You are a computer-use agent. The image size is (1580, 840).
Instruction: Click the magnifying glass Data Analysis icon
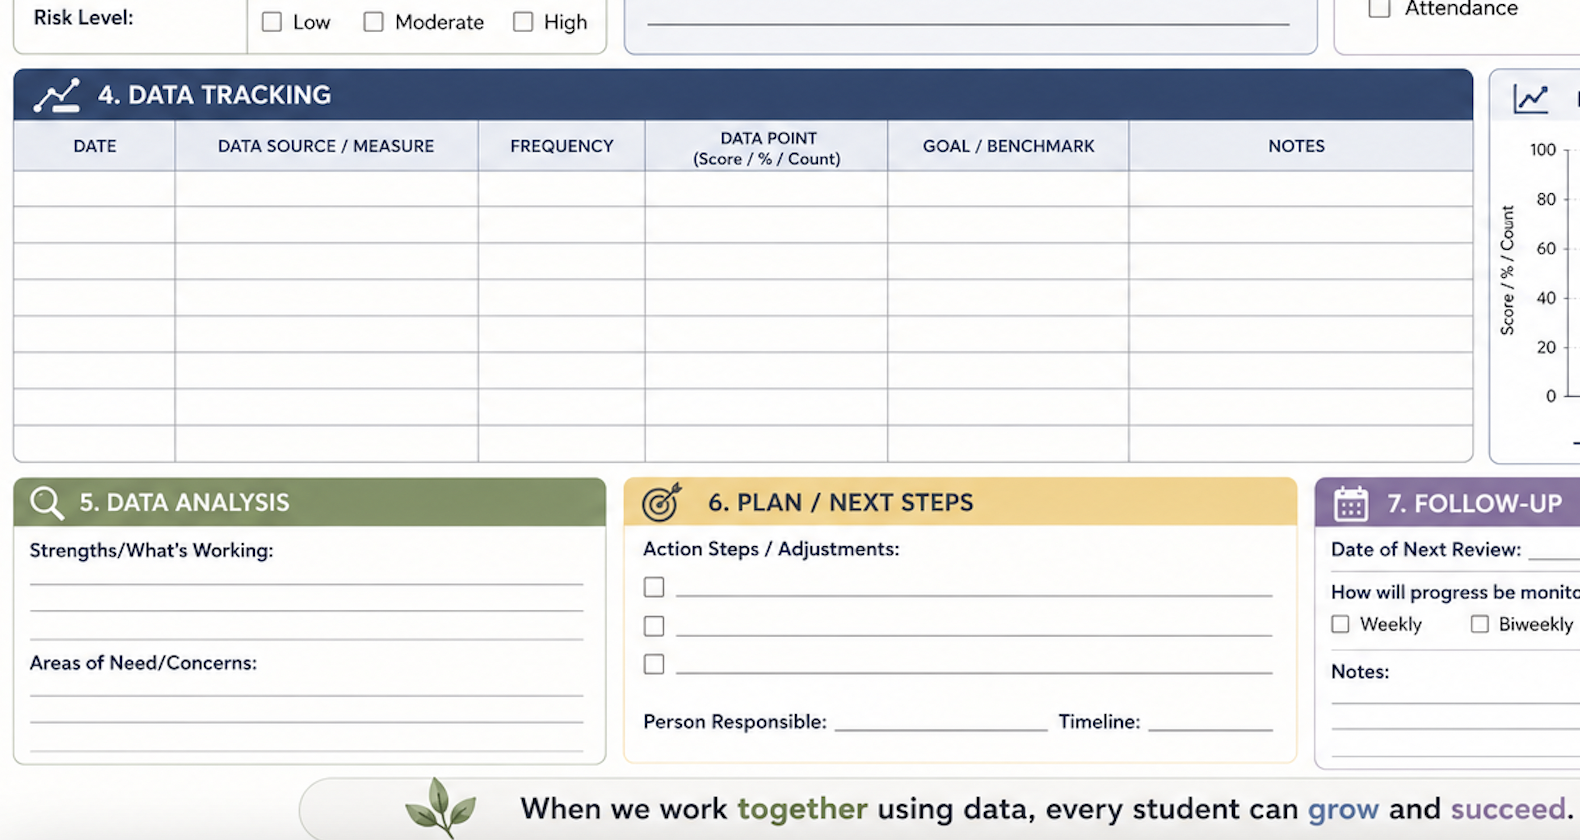point(46,502)
